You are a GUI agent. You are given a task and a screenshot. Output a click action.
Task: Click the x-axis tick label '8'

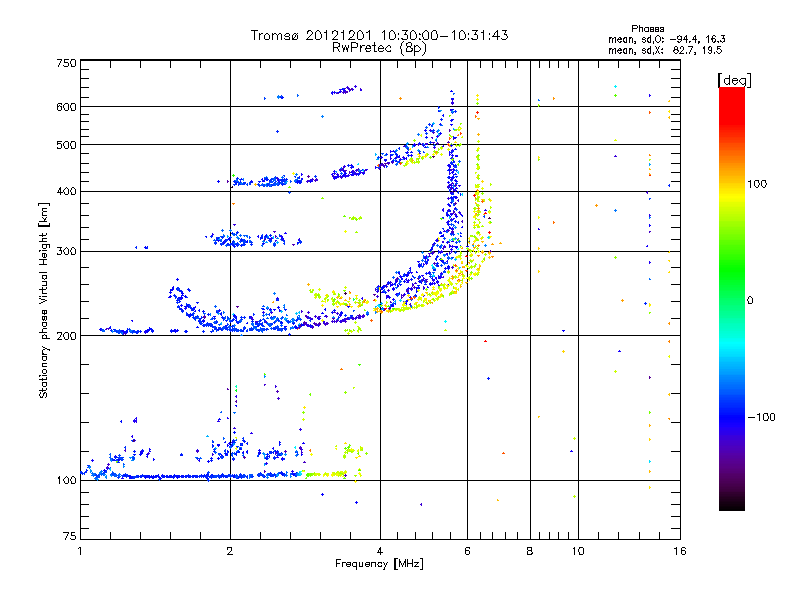coord(530,551)
